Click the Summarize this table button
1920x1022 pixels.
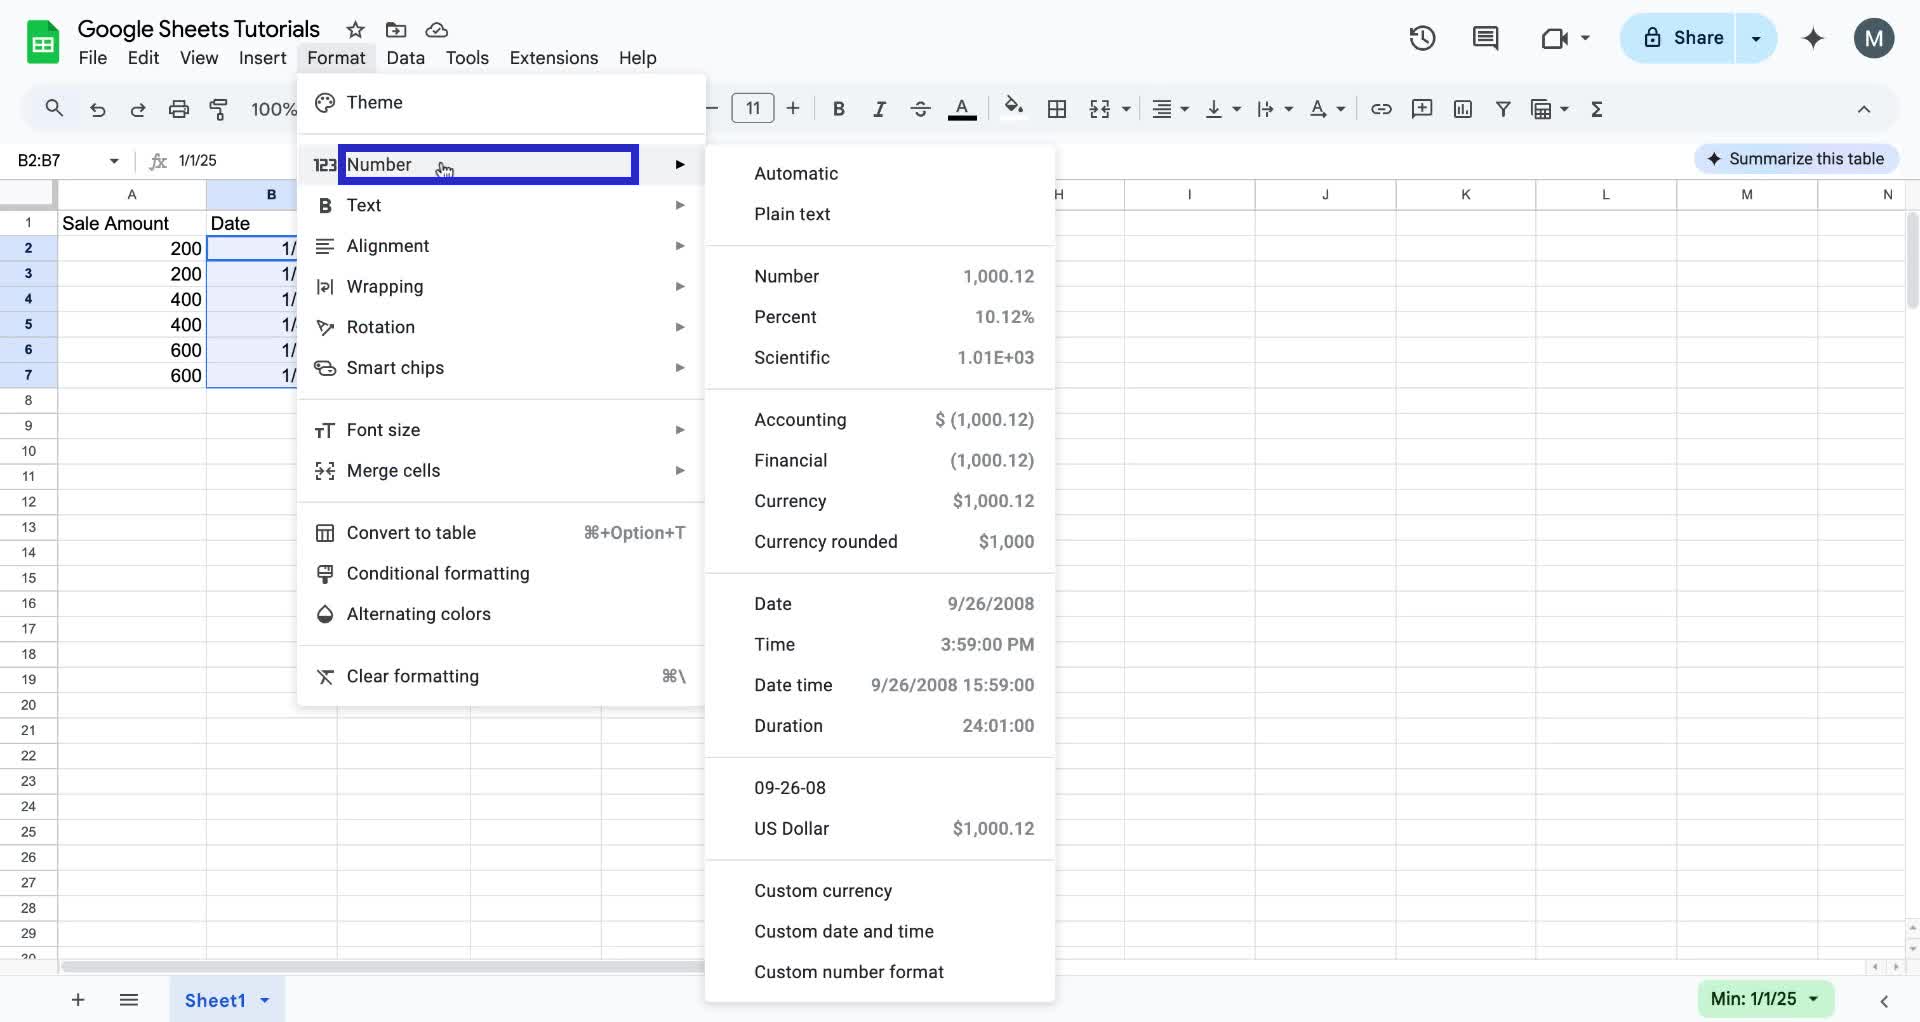click(x=1795, y=158)
